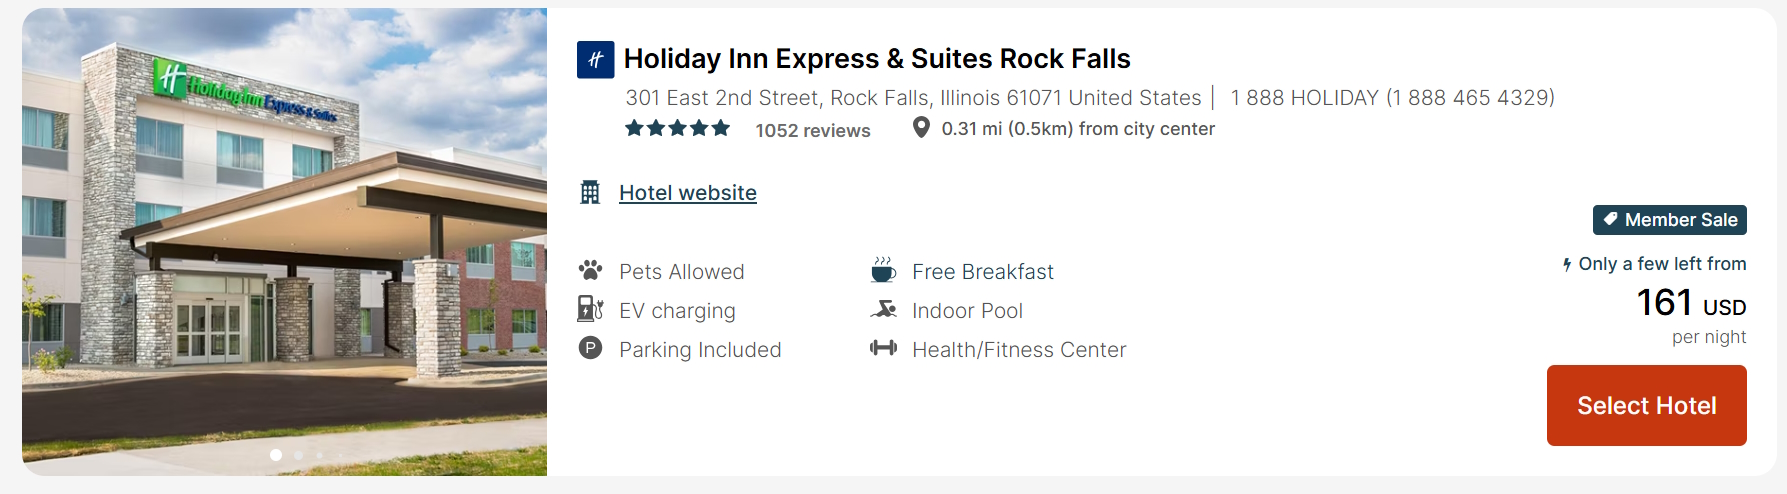Screen dimensions: 1787x494
Task: Open the 1052 reviews link
Action: pos(812,130)
